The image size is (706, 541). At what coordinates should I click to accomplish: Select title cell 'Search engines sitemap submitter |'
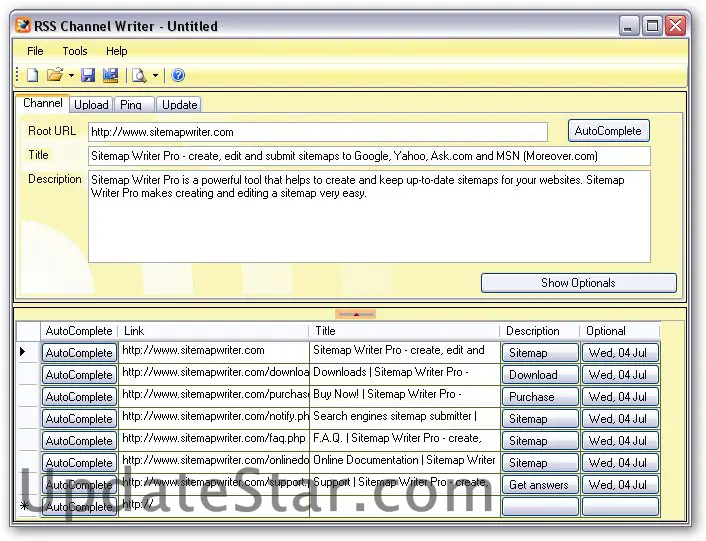coord(405,418)
